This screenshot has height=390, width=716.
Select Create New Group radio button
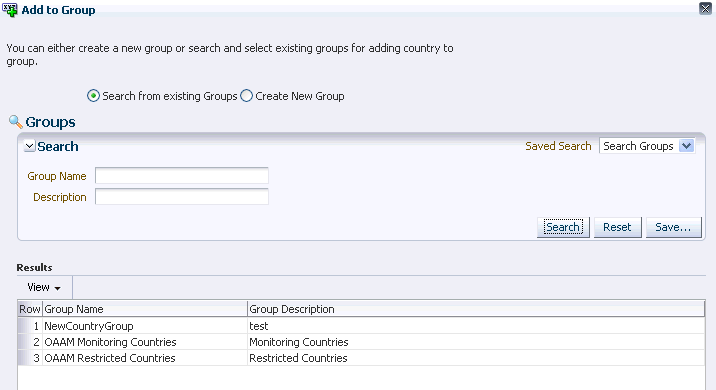[247, 96]
